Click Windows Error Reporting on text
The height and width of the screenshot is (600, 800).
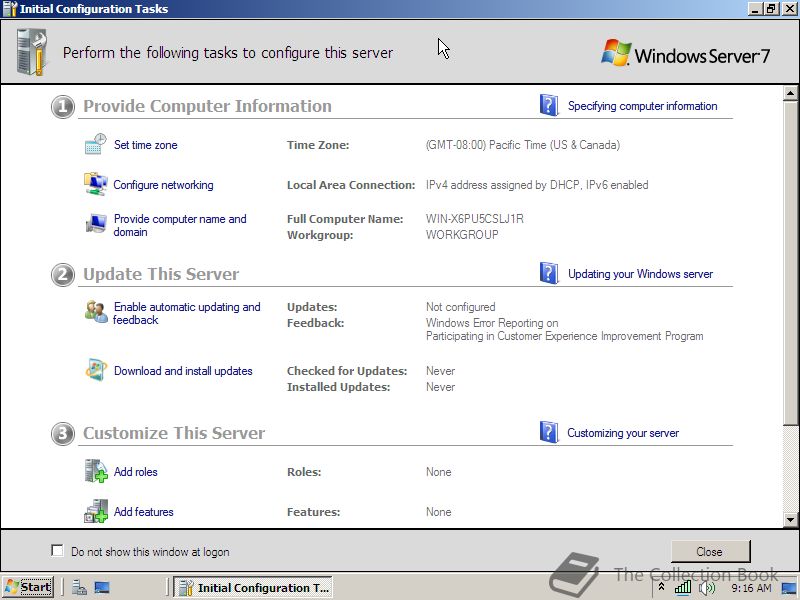click(492, 323)
